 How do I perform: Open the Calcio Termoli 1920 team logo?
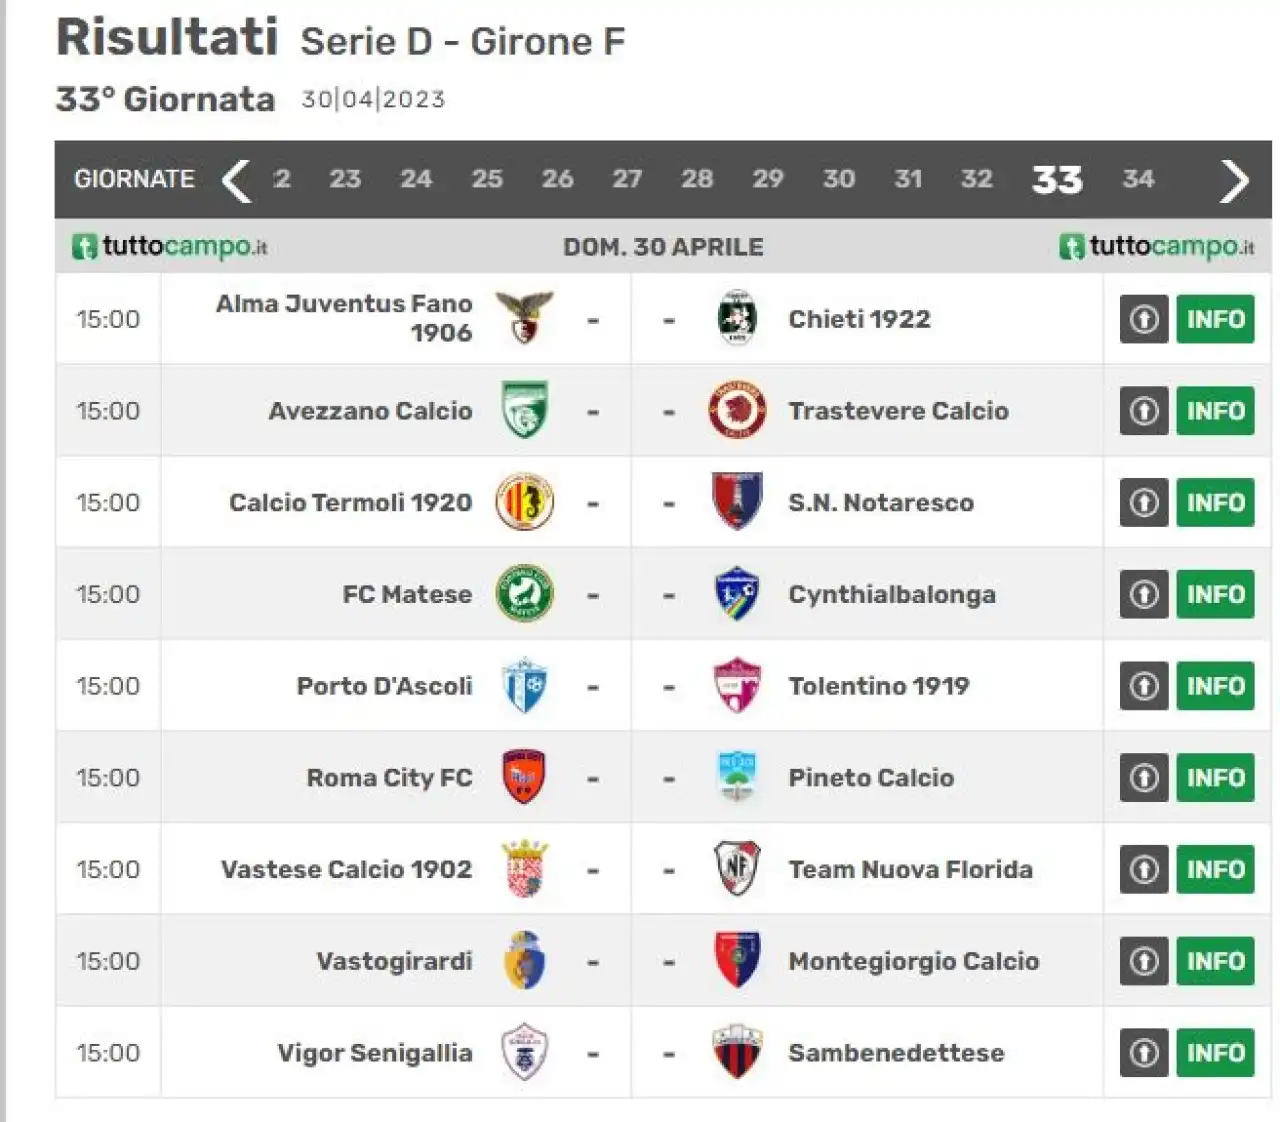click(525, 502)
